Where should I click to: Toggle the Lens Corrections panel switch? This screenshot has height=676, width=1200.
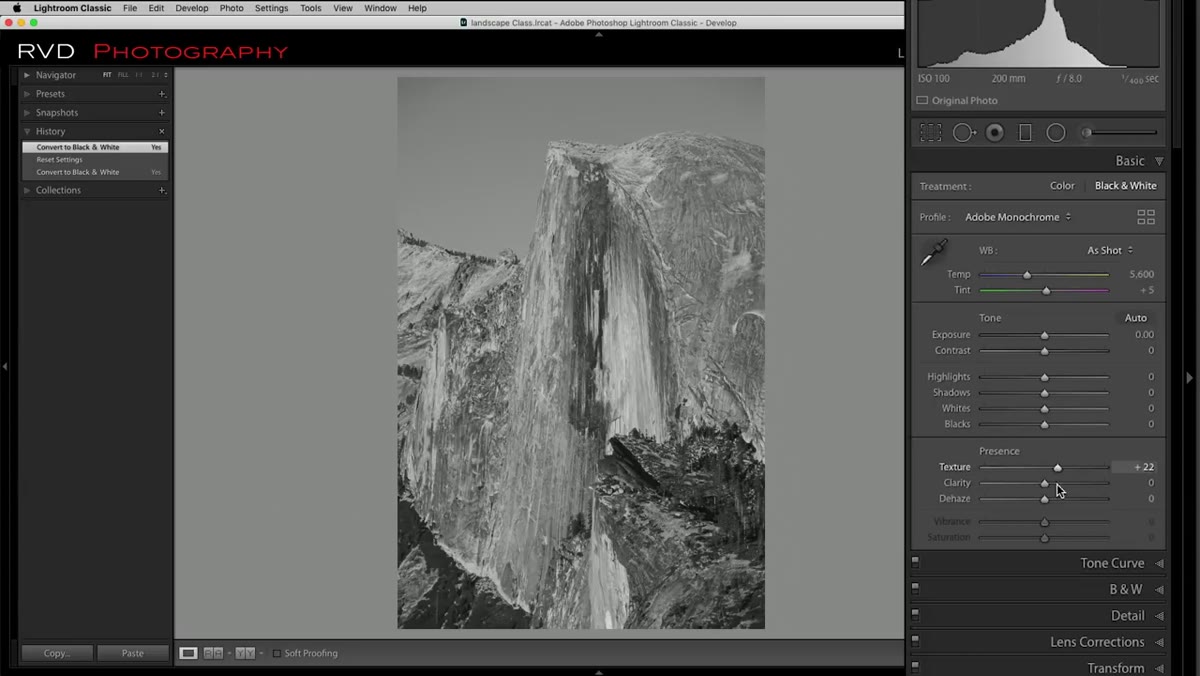(x=915, y=642)
